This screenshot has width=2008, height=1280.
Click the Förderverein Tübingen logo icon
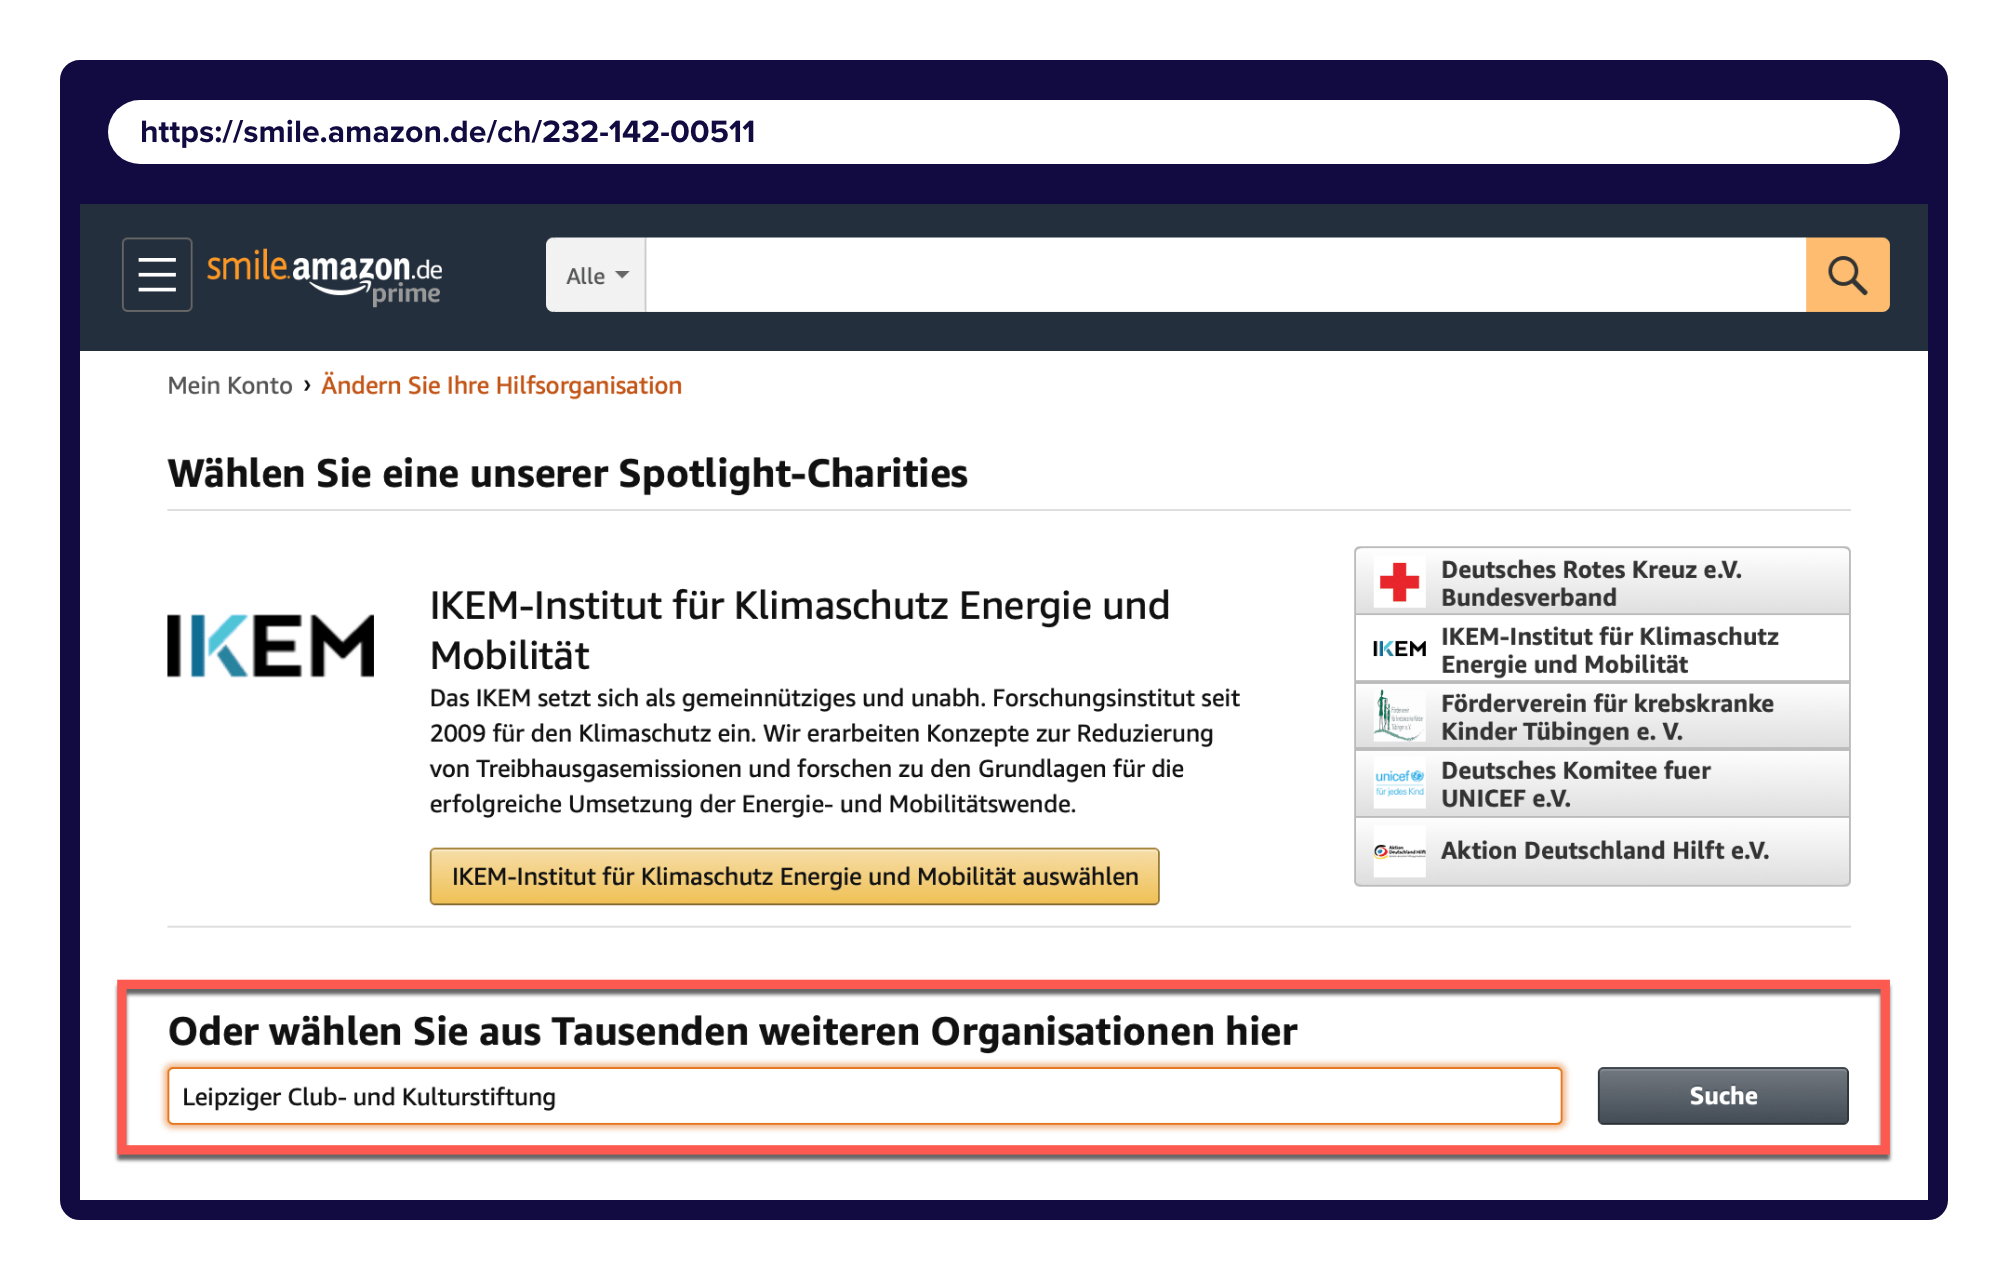click(x=1399, y=716)
